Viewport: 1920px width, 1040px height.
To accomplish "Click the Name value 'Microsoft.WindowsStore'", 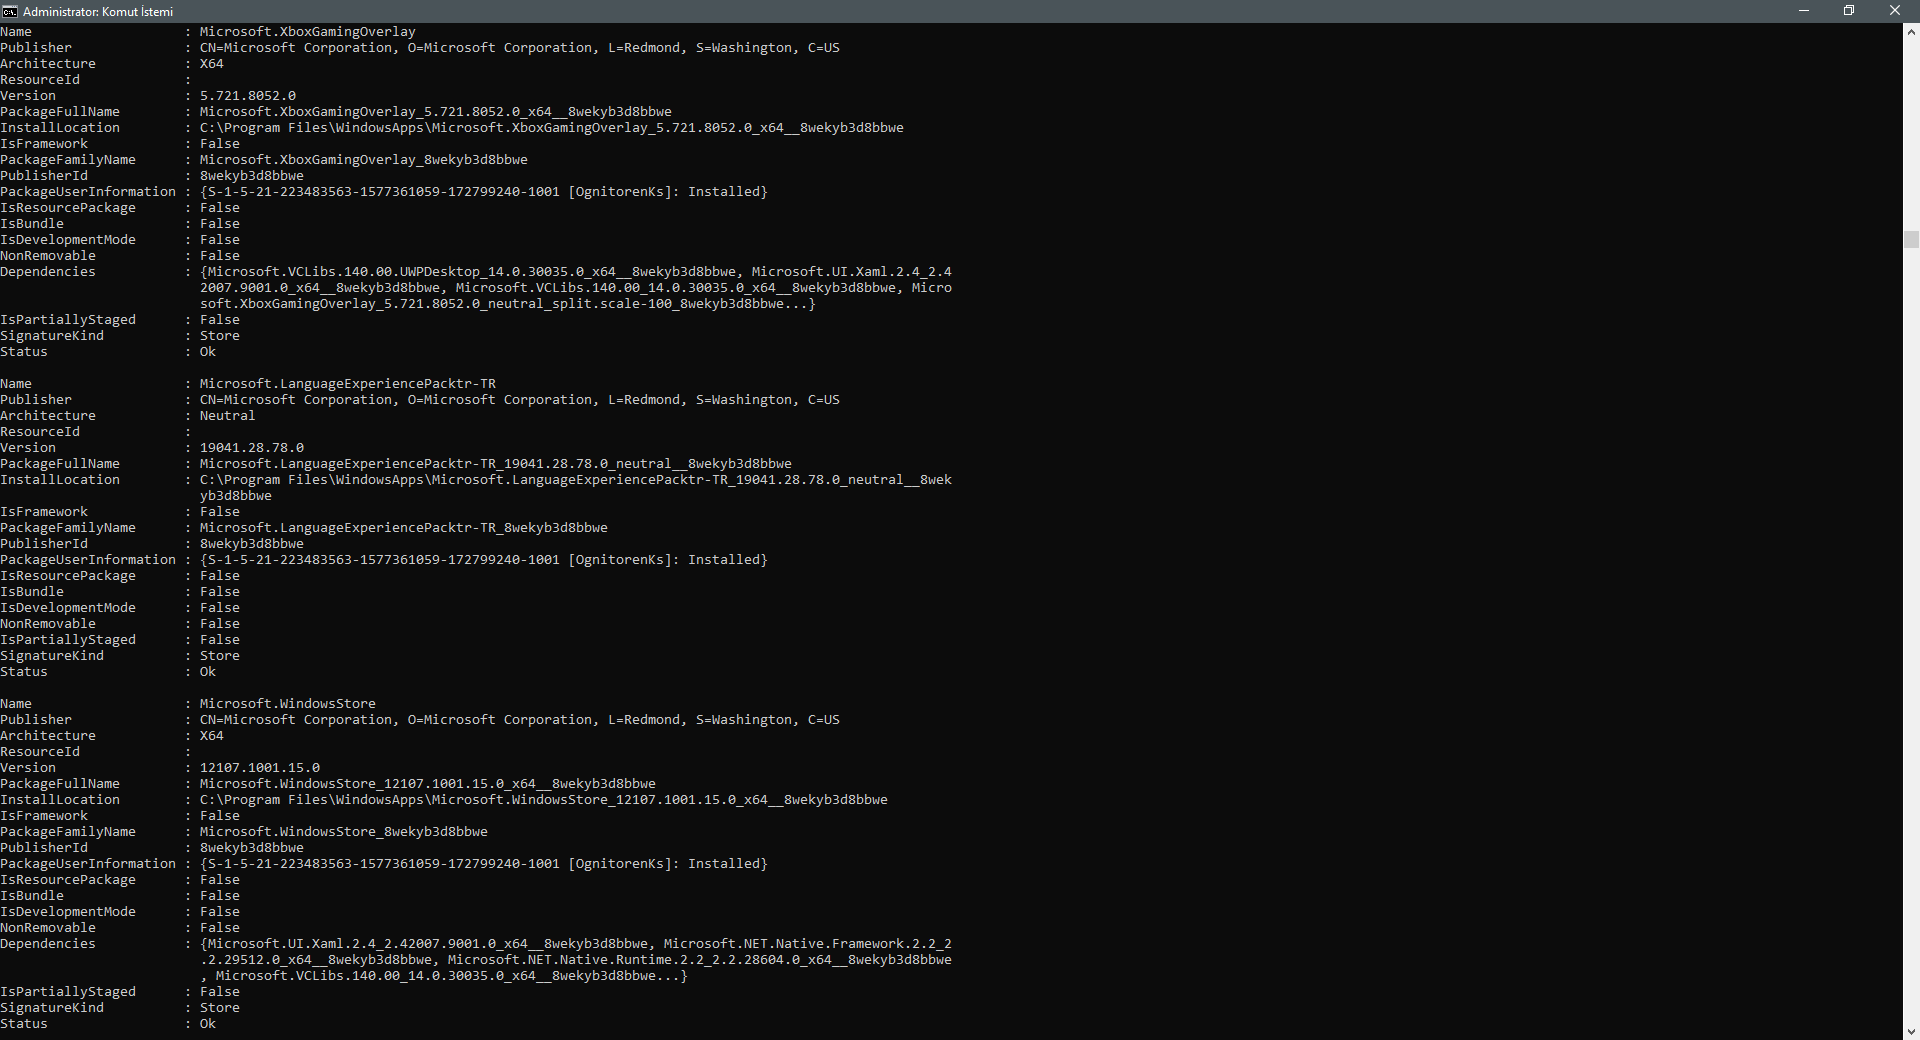I will [288, 704].
